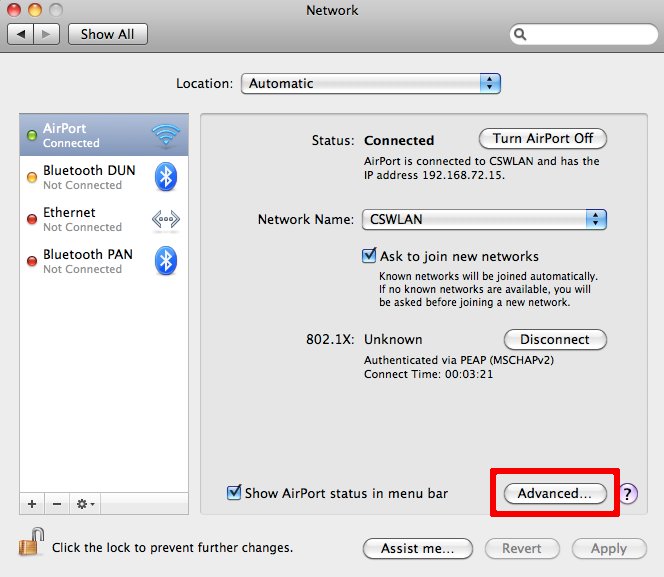Click the Connected status value

[399, 141]
